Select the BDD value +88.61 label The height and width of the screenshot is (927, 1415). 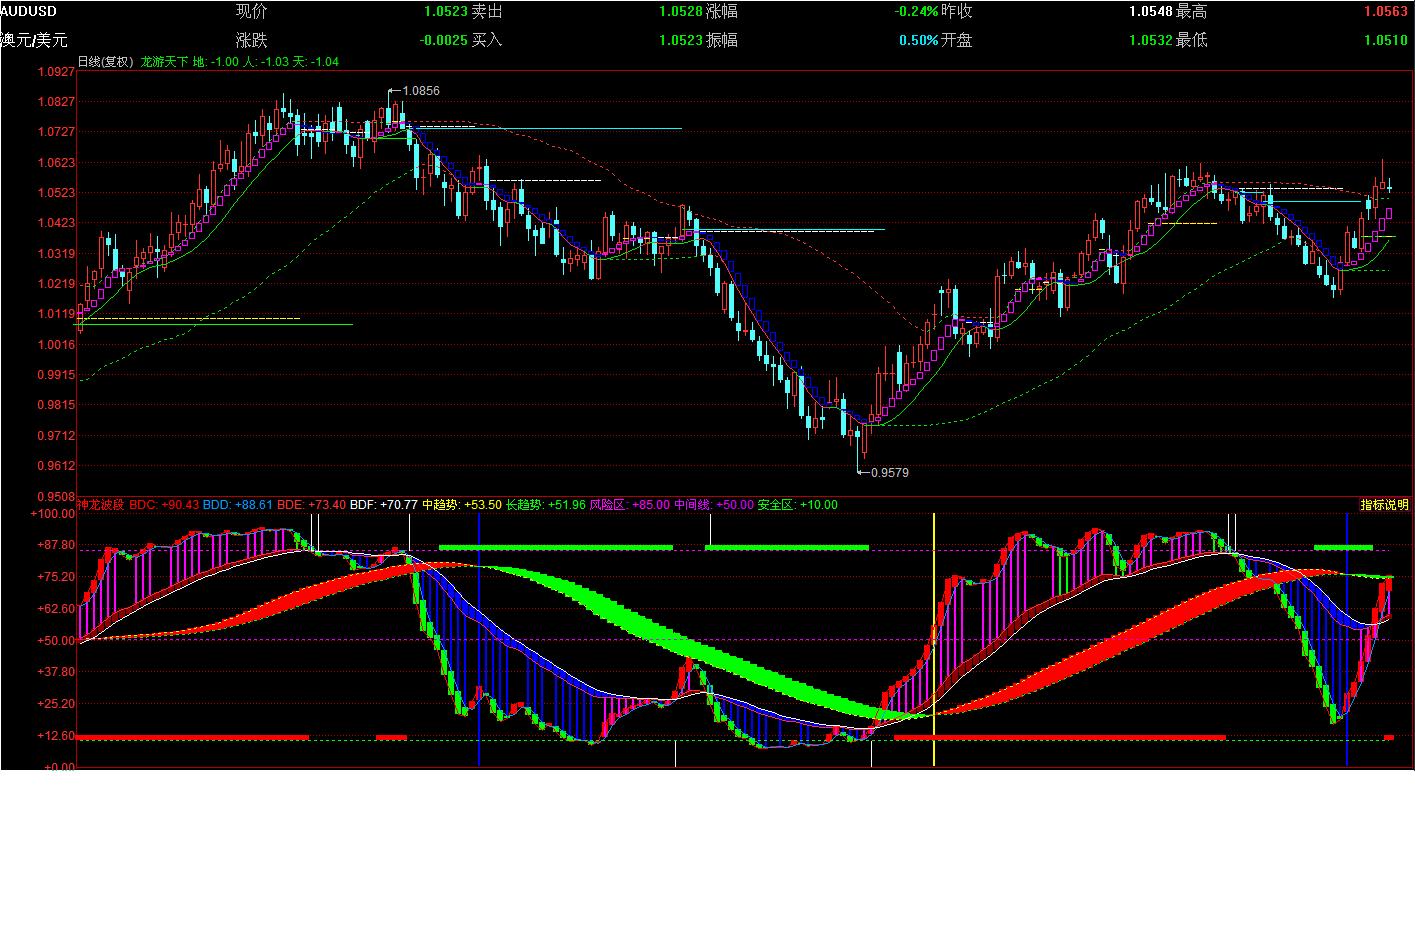click(238, 505)
